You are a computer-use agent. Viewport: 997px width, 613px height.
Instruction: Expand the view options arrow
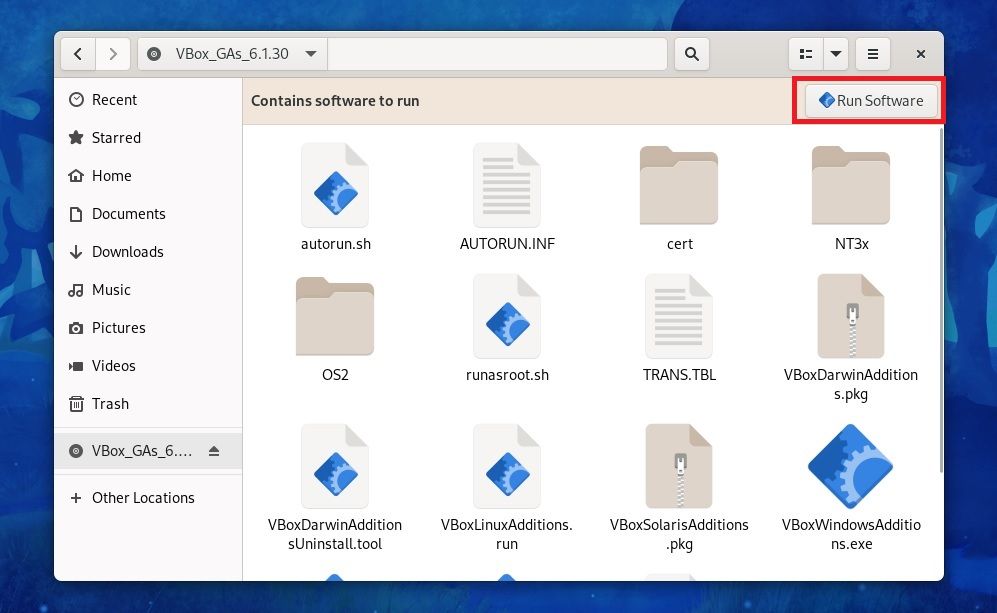coord(836,54)
